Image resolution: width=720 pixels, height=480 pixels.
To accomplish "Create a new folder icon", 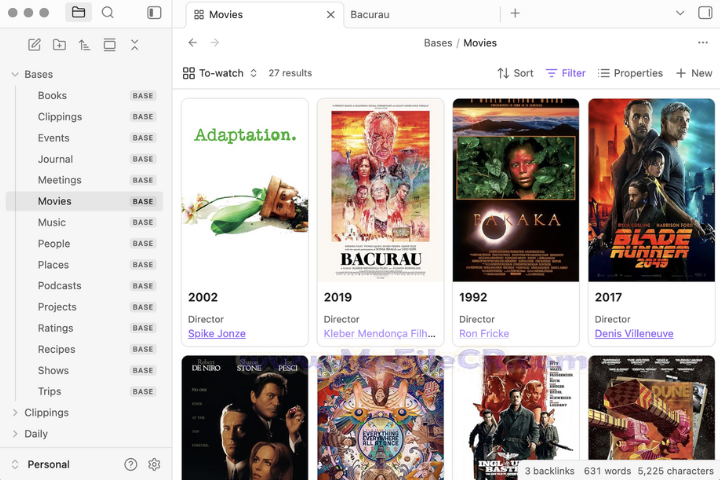I will [59, 45].
